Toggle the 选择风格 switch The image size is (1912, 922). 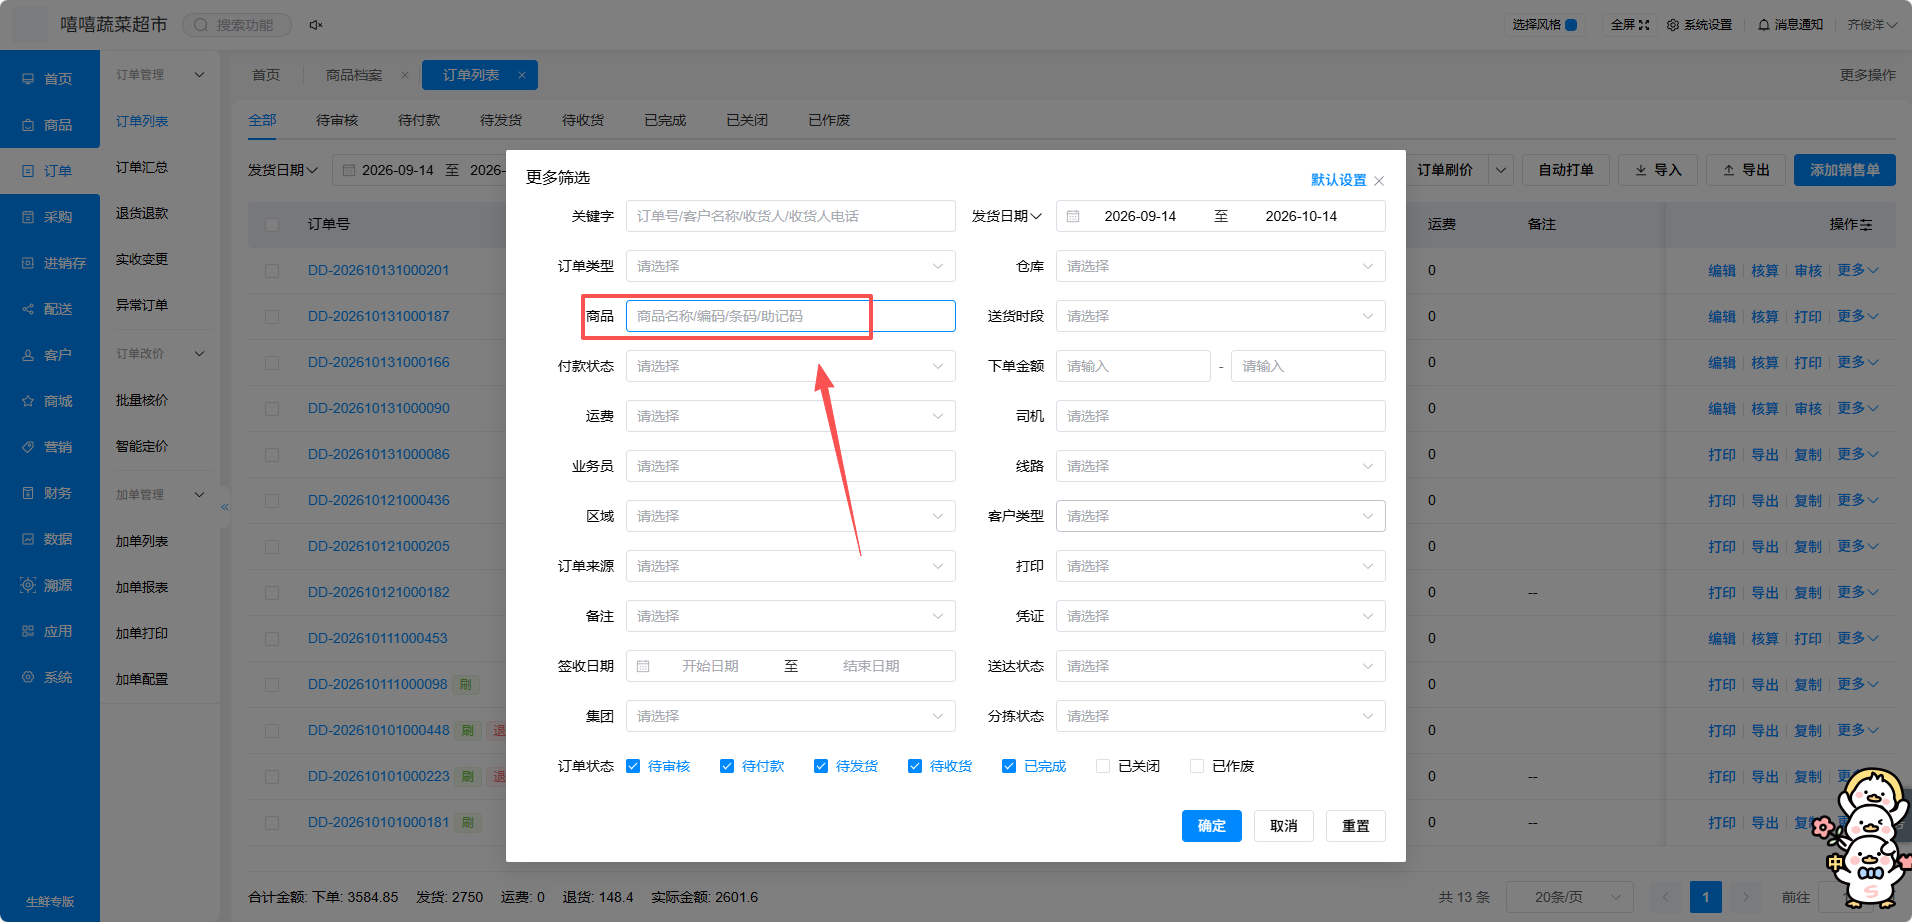1571,25
